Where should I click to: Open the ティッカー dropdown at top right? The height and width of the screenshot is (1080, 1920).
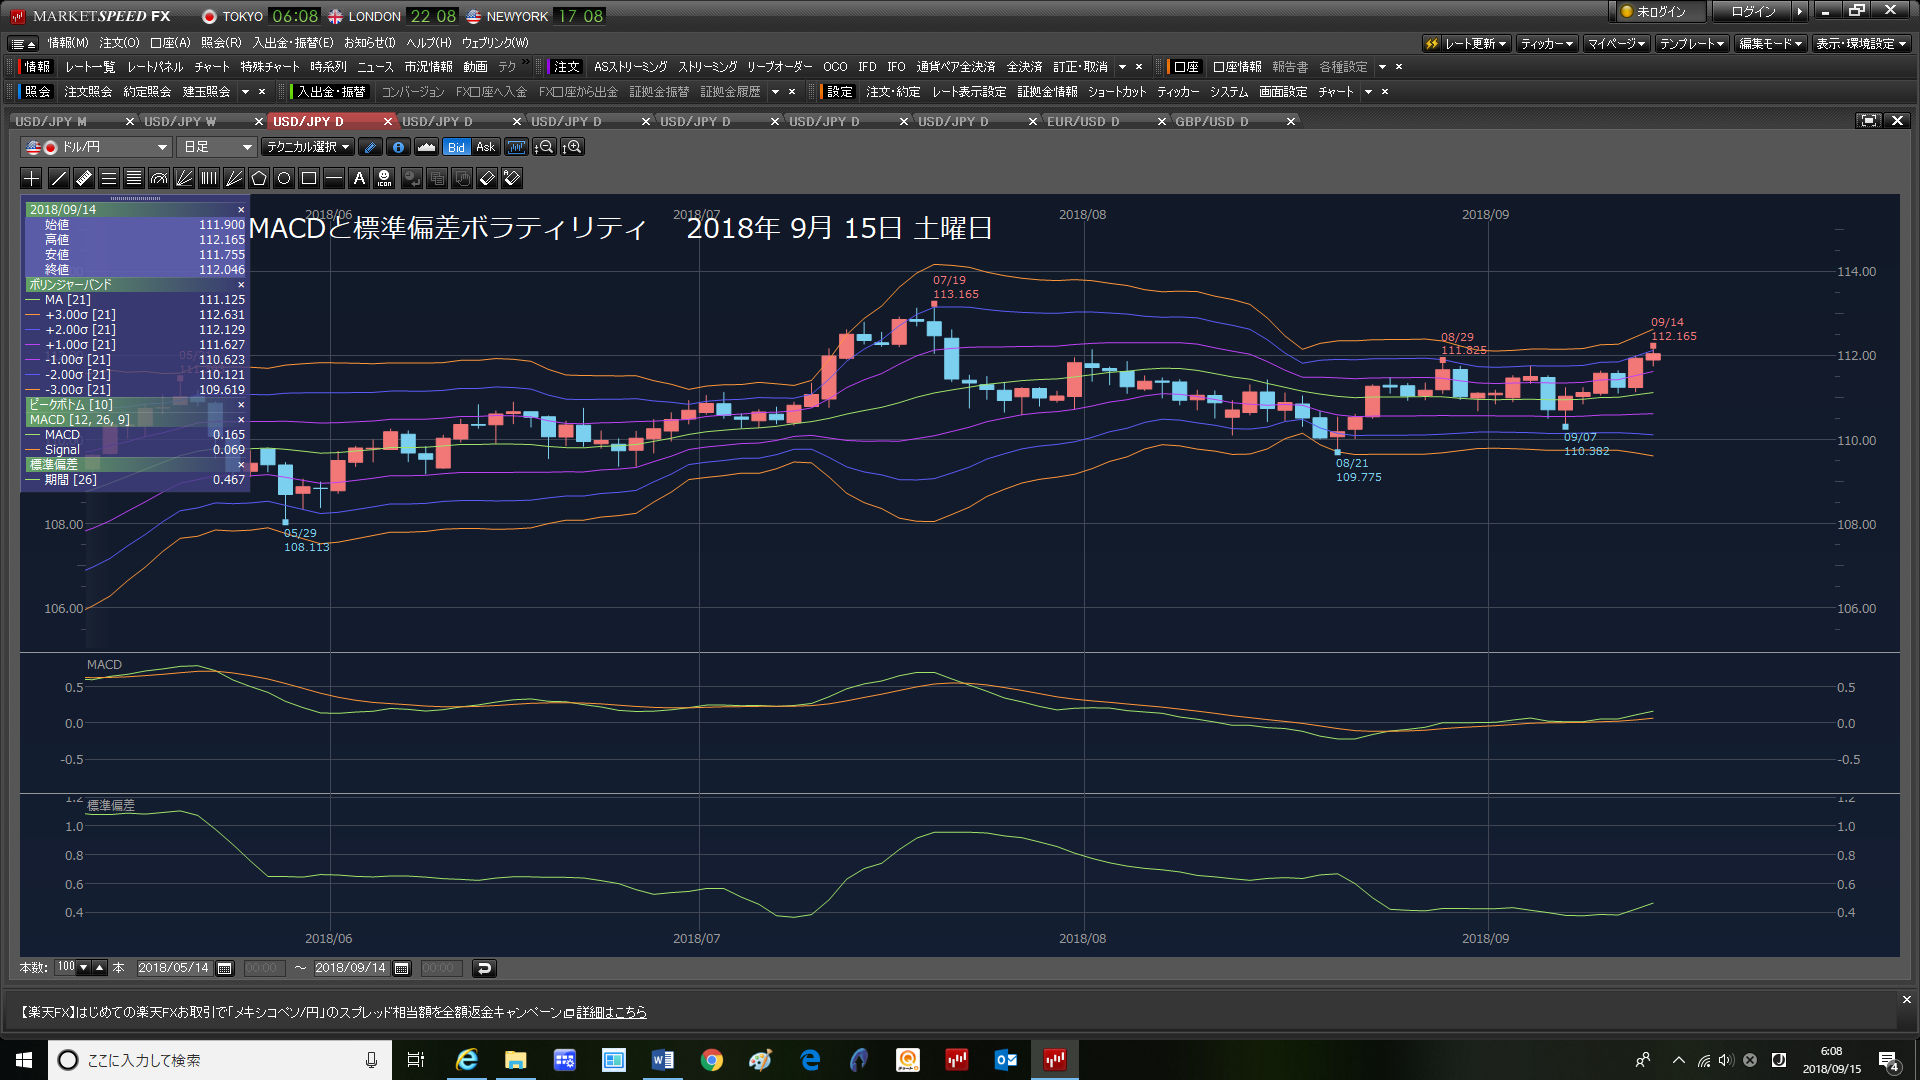coord(1547,44)
